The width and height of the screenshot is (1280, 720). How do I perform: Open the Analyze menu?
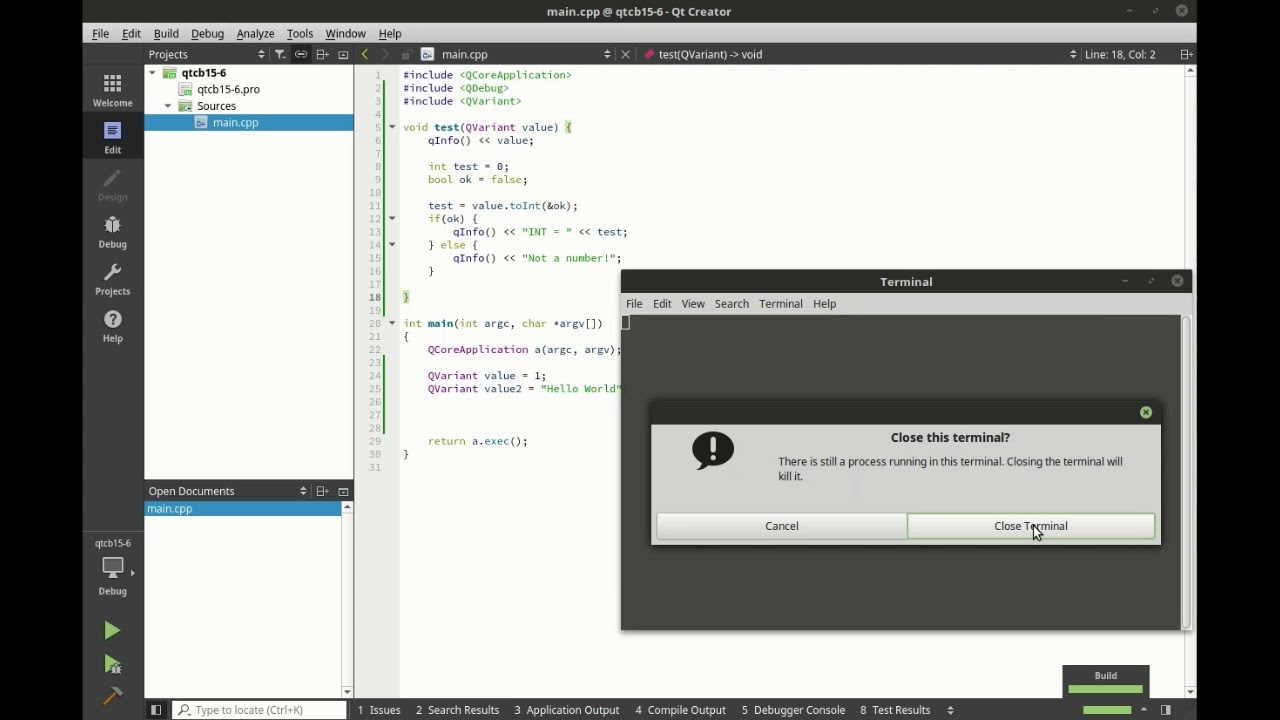click(x=255, y=33)
